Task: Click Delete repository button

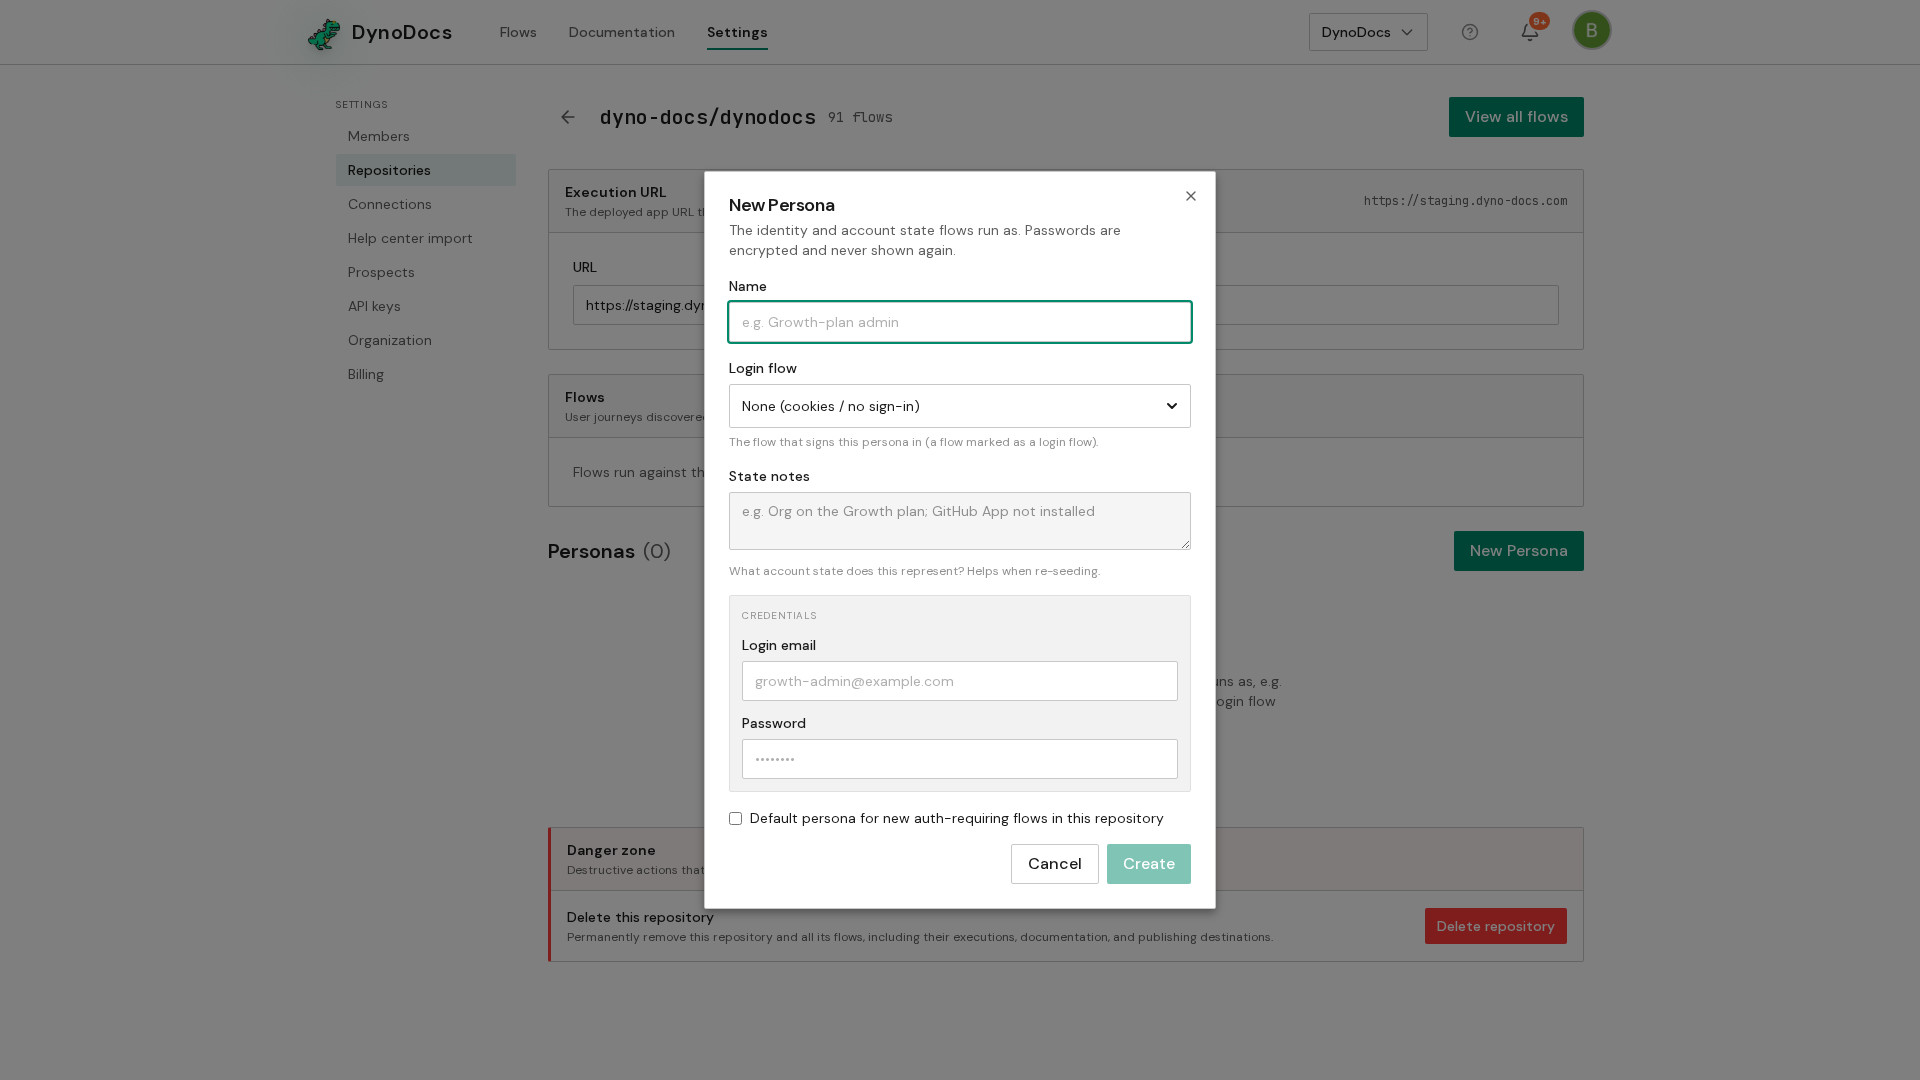Action: click(1495, 926)
